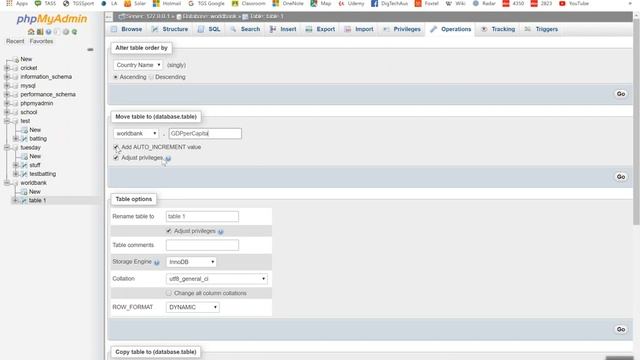
Task: Open phpMyAdmin documentation question icon
Action: tap(49, 32)
